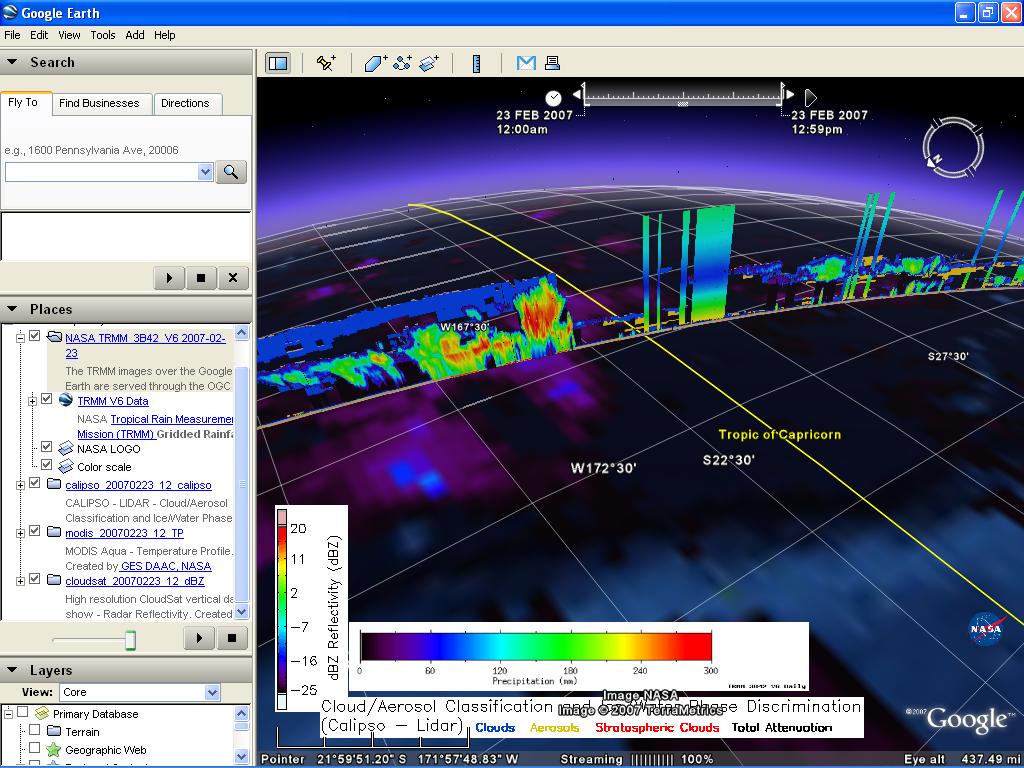Open the ruler measuring tool
1024x768 pixels.
point(477,63)
